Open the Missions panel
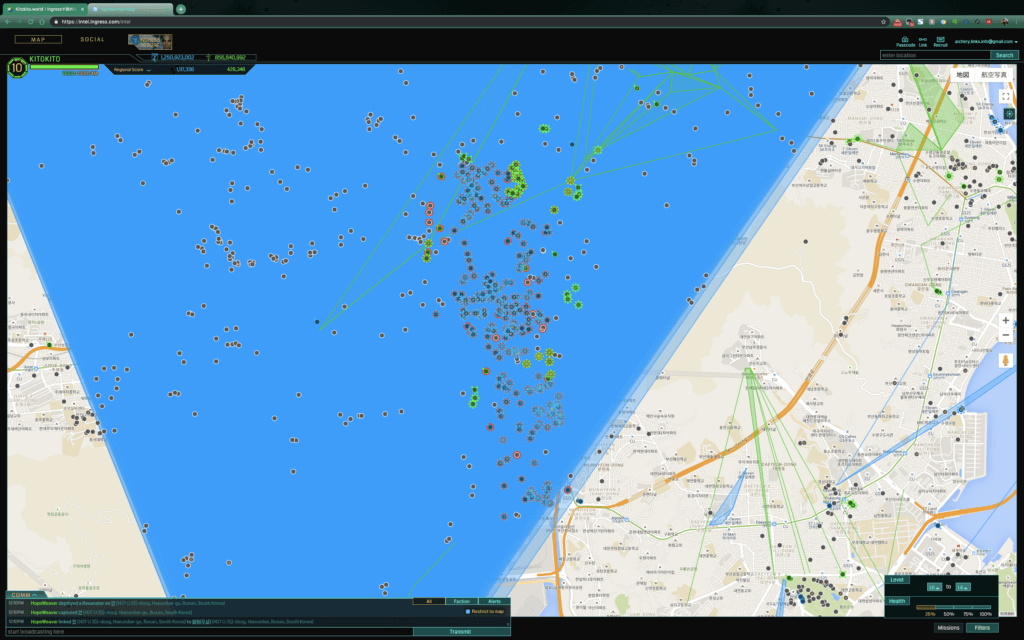Image resolution: width=1024 pixels, height=640 pixels. click(948, 628)
